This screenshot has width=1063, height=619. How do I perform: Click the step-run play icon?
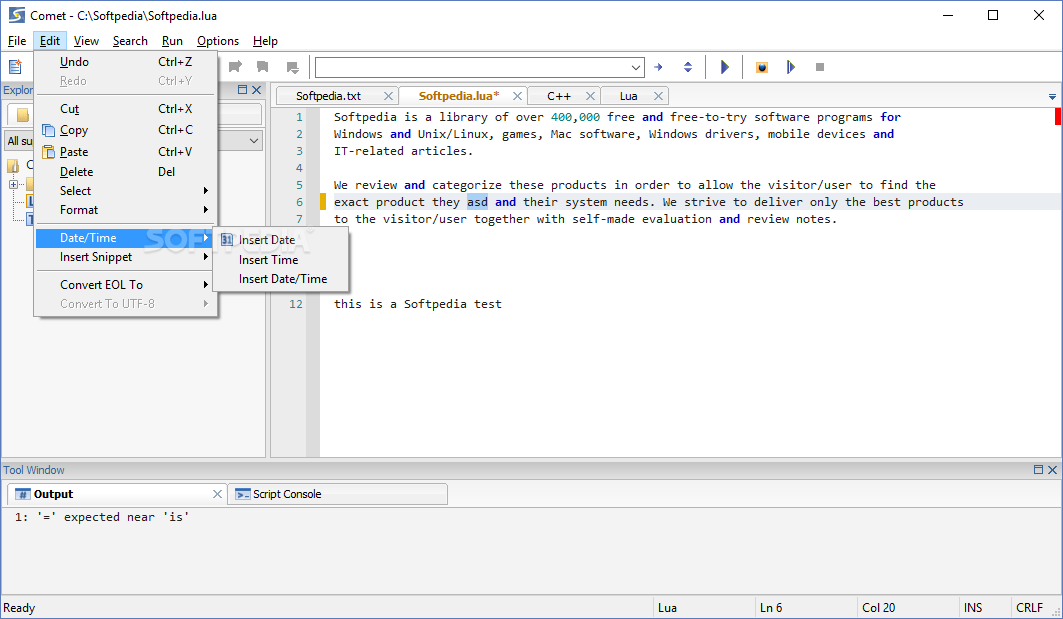[790, 67]
